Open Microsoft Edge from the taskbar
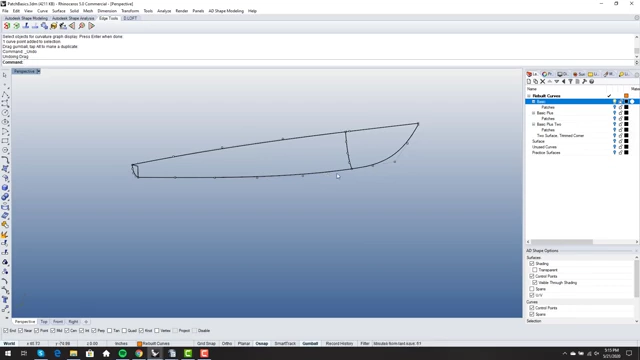The height and width of the screenshot is (360, 640). (x=57, y=353)
